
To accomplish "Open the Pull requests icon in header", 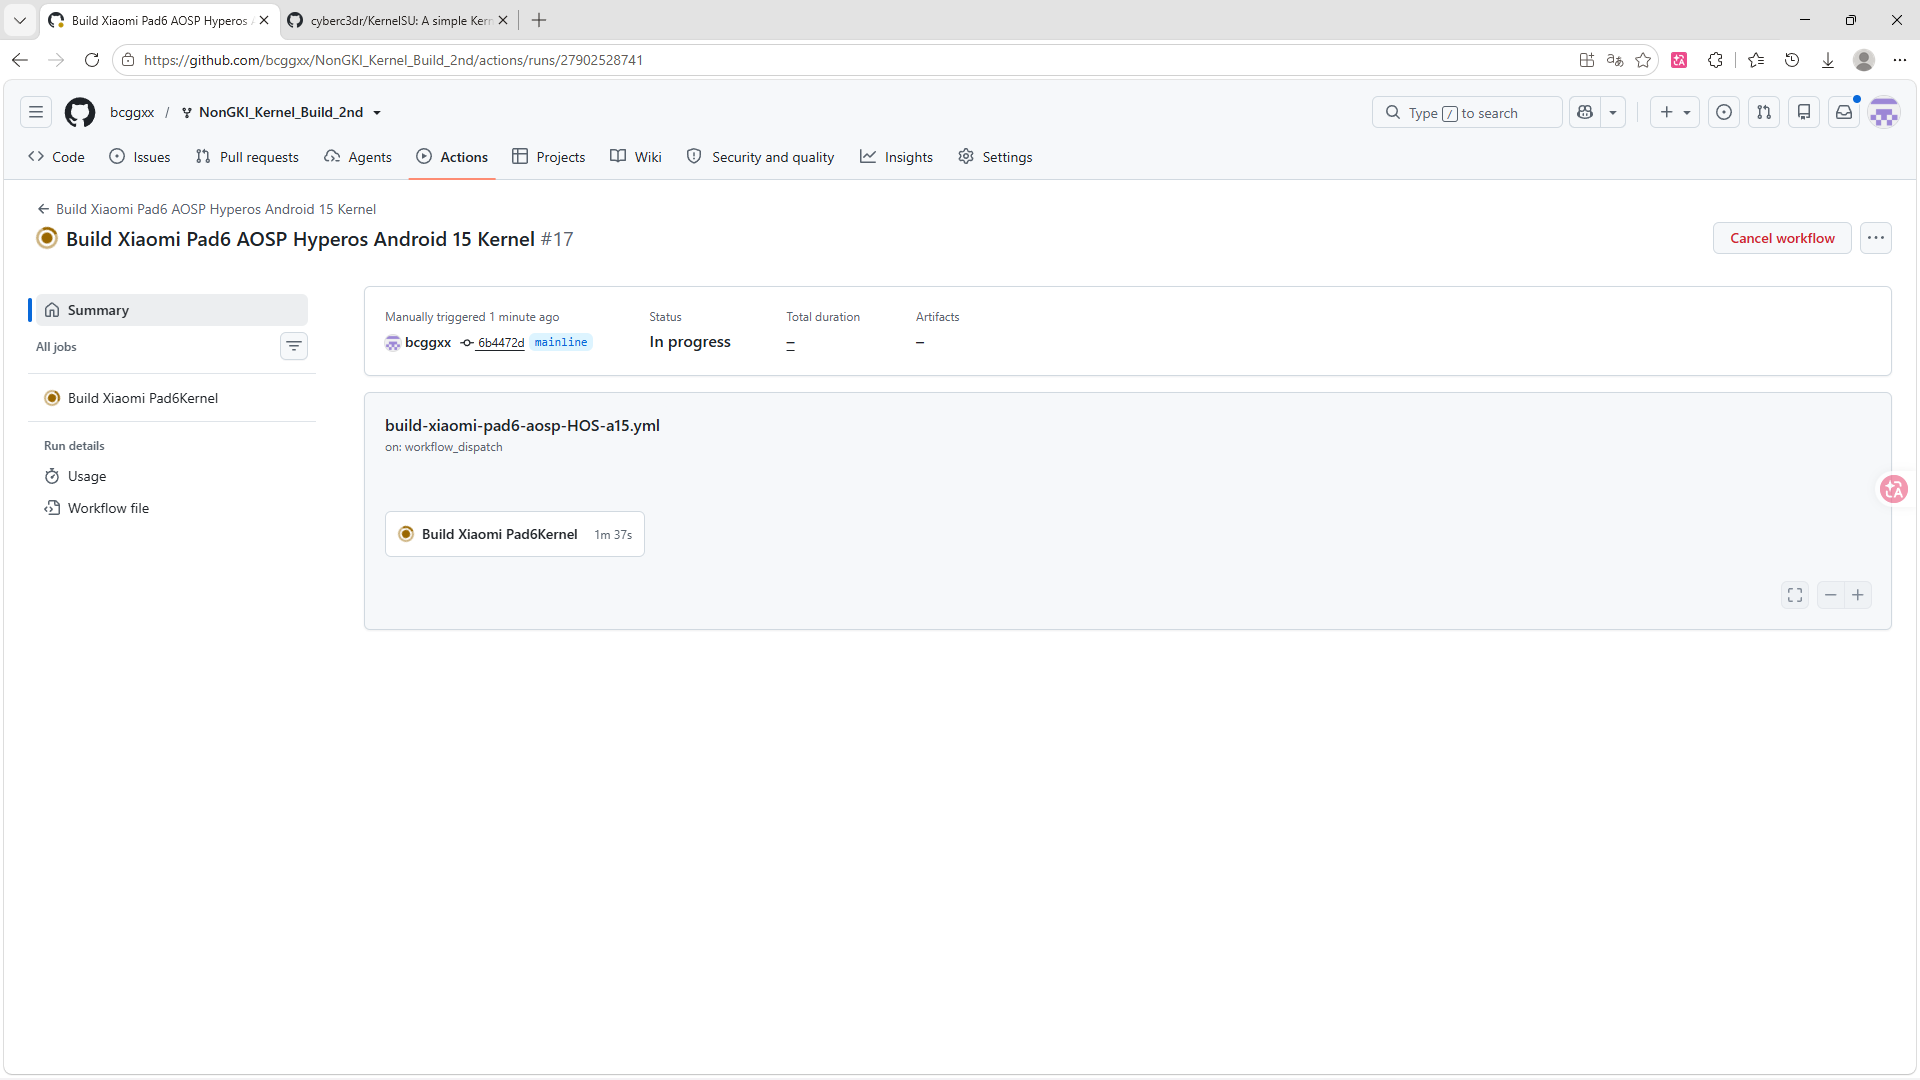I will point(1764,113).
